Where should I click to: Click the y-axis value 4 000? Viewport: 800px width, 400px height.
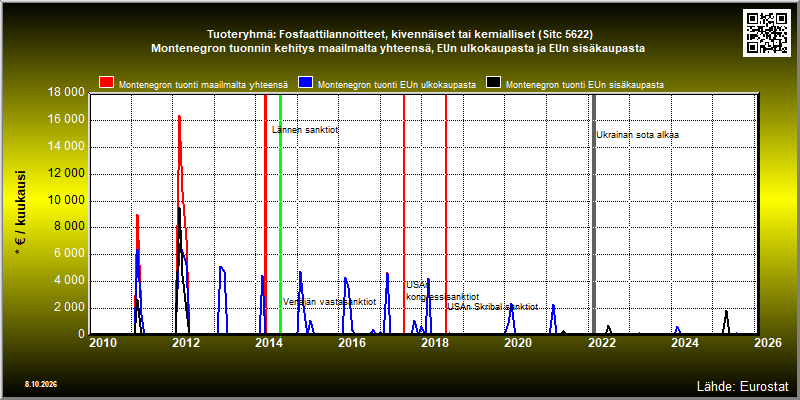[69, 281]
